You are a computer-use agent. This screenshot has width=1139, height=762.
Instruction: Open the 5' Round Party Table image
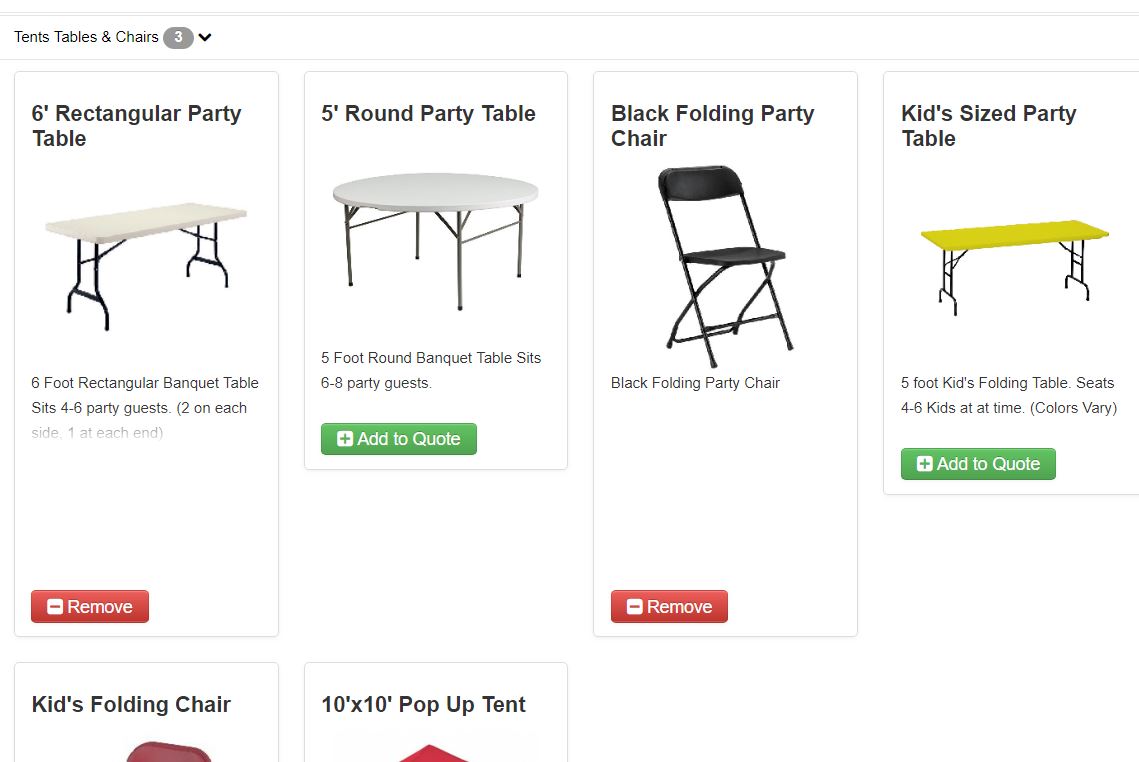[436, 228]
